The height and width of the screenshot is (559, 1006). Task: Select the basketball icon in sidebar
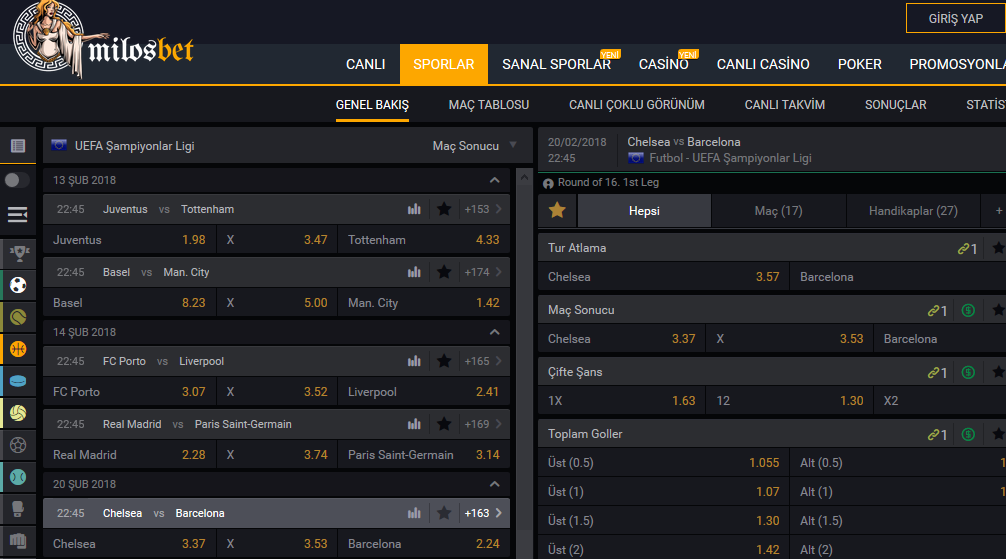tap(18, 349)
